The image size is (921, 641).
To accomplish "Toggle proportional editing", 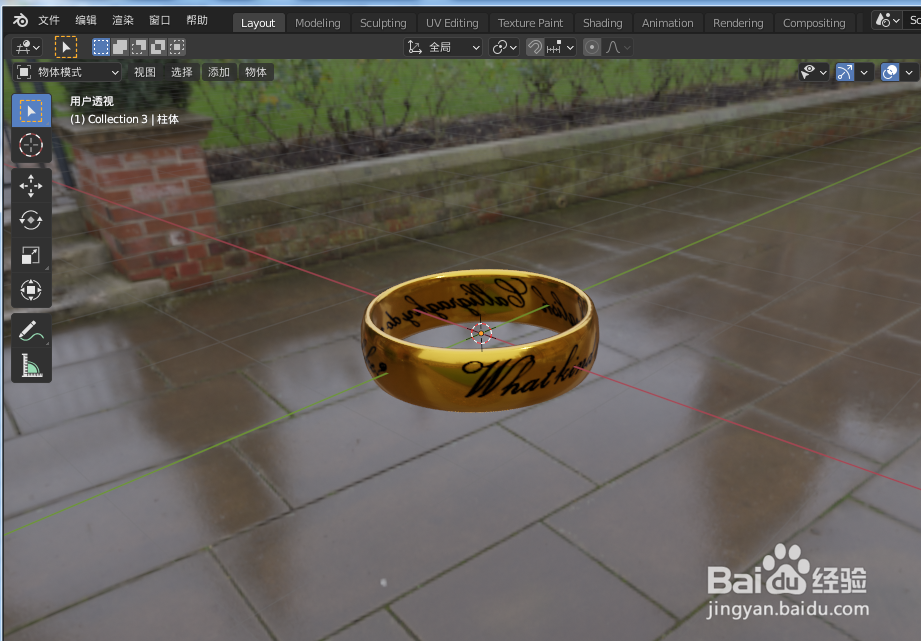I will click(592, 47).
